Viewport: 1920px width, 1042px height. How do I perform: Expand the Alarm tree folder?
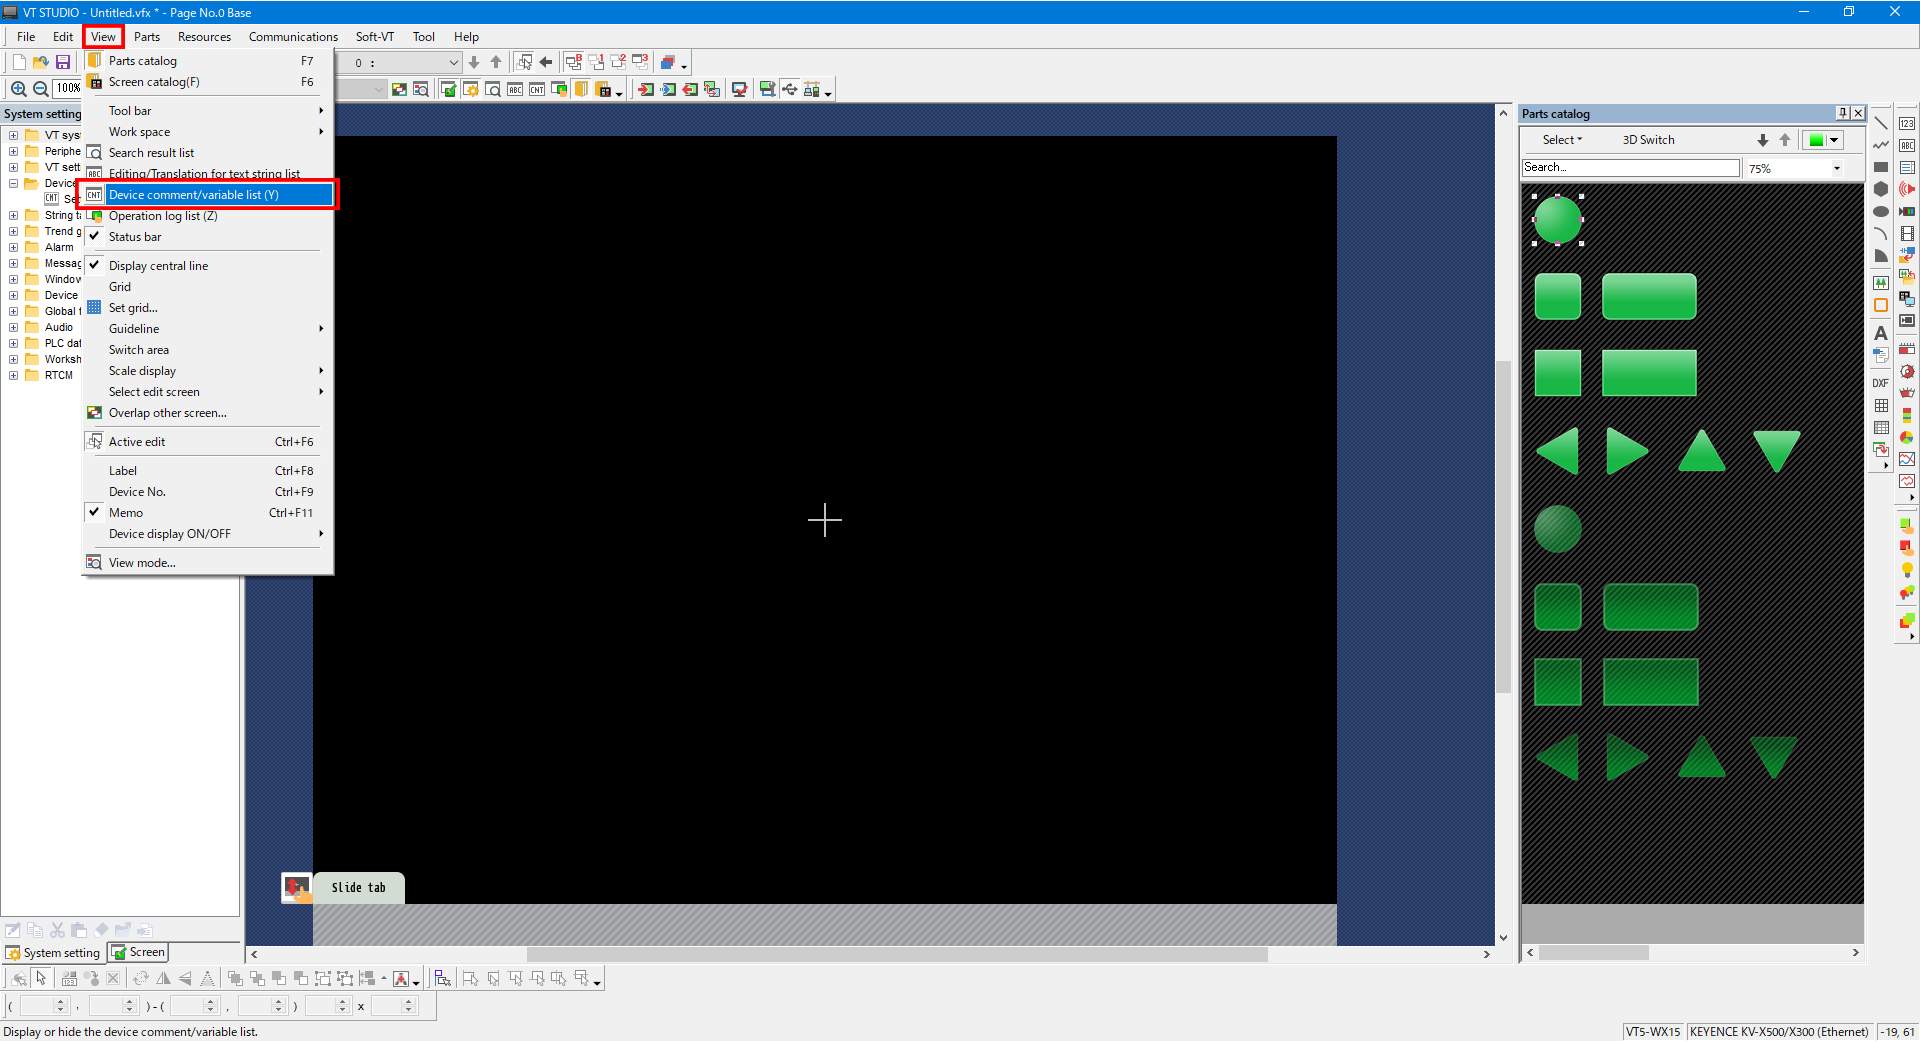pyautogui.click(x=14, y=247)
